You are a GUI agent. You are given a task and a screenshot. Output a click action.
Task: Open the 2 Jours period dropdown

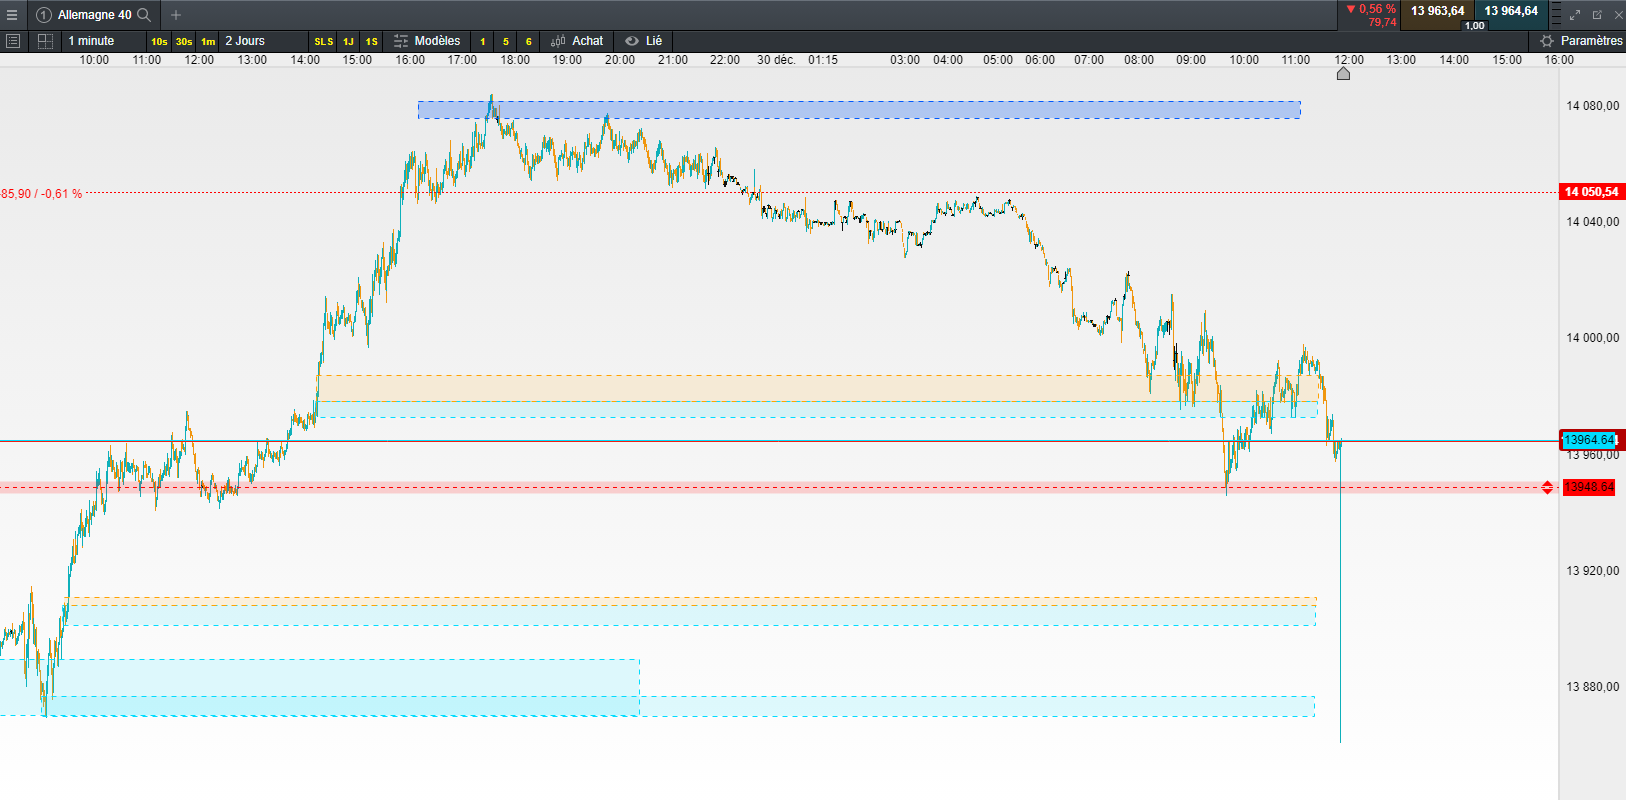[264, 41]
